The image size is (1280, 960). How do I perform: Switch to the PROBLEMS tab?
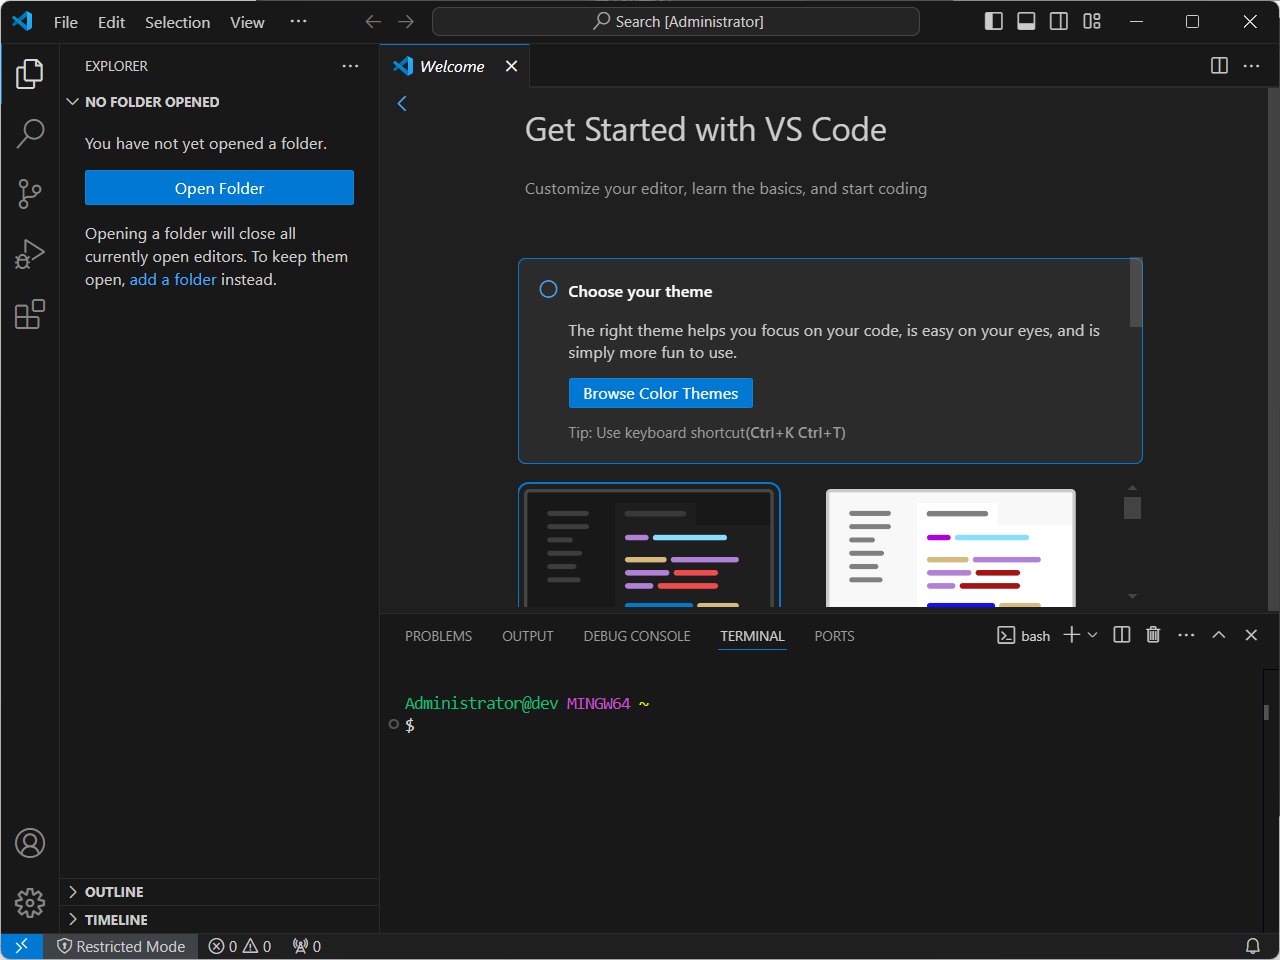(438, 636)
